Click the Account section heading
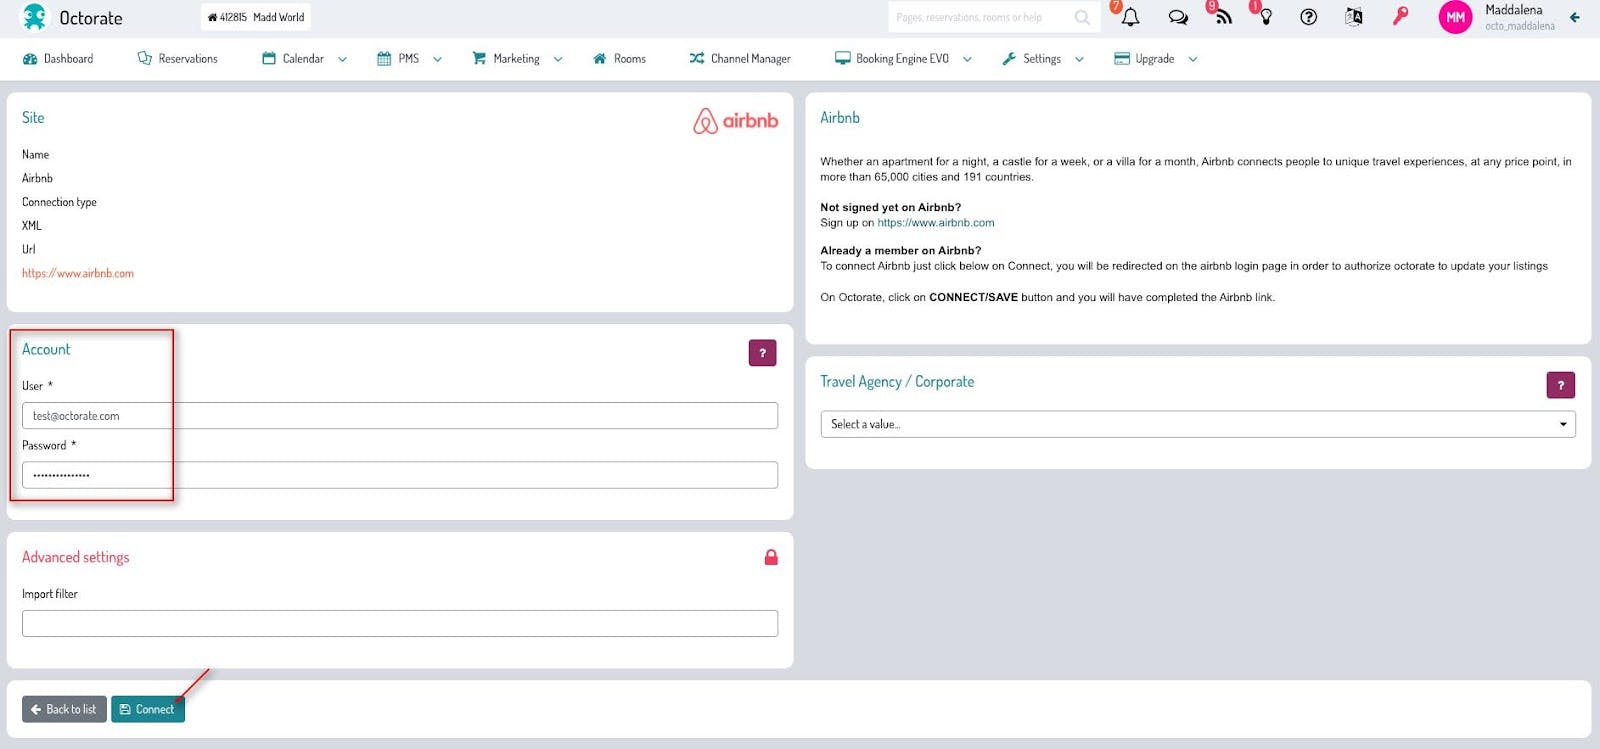 pos(46,349)
